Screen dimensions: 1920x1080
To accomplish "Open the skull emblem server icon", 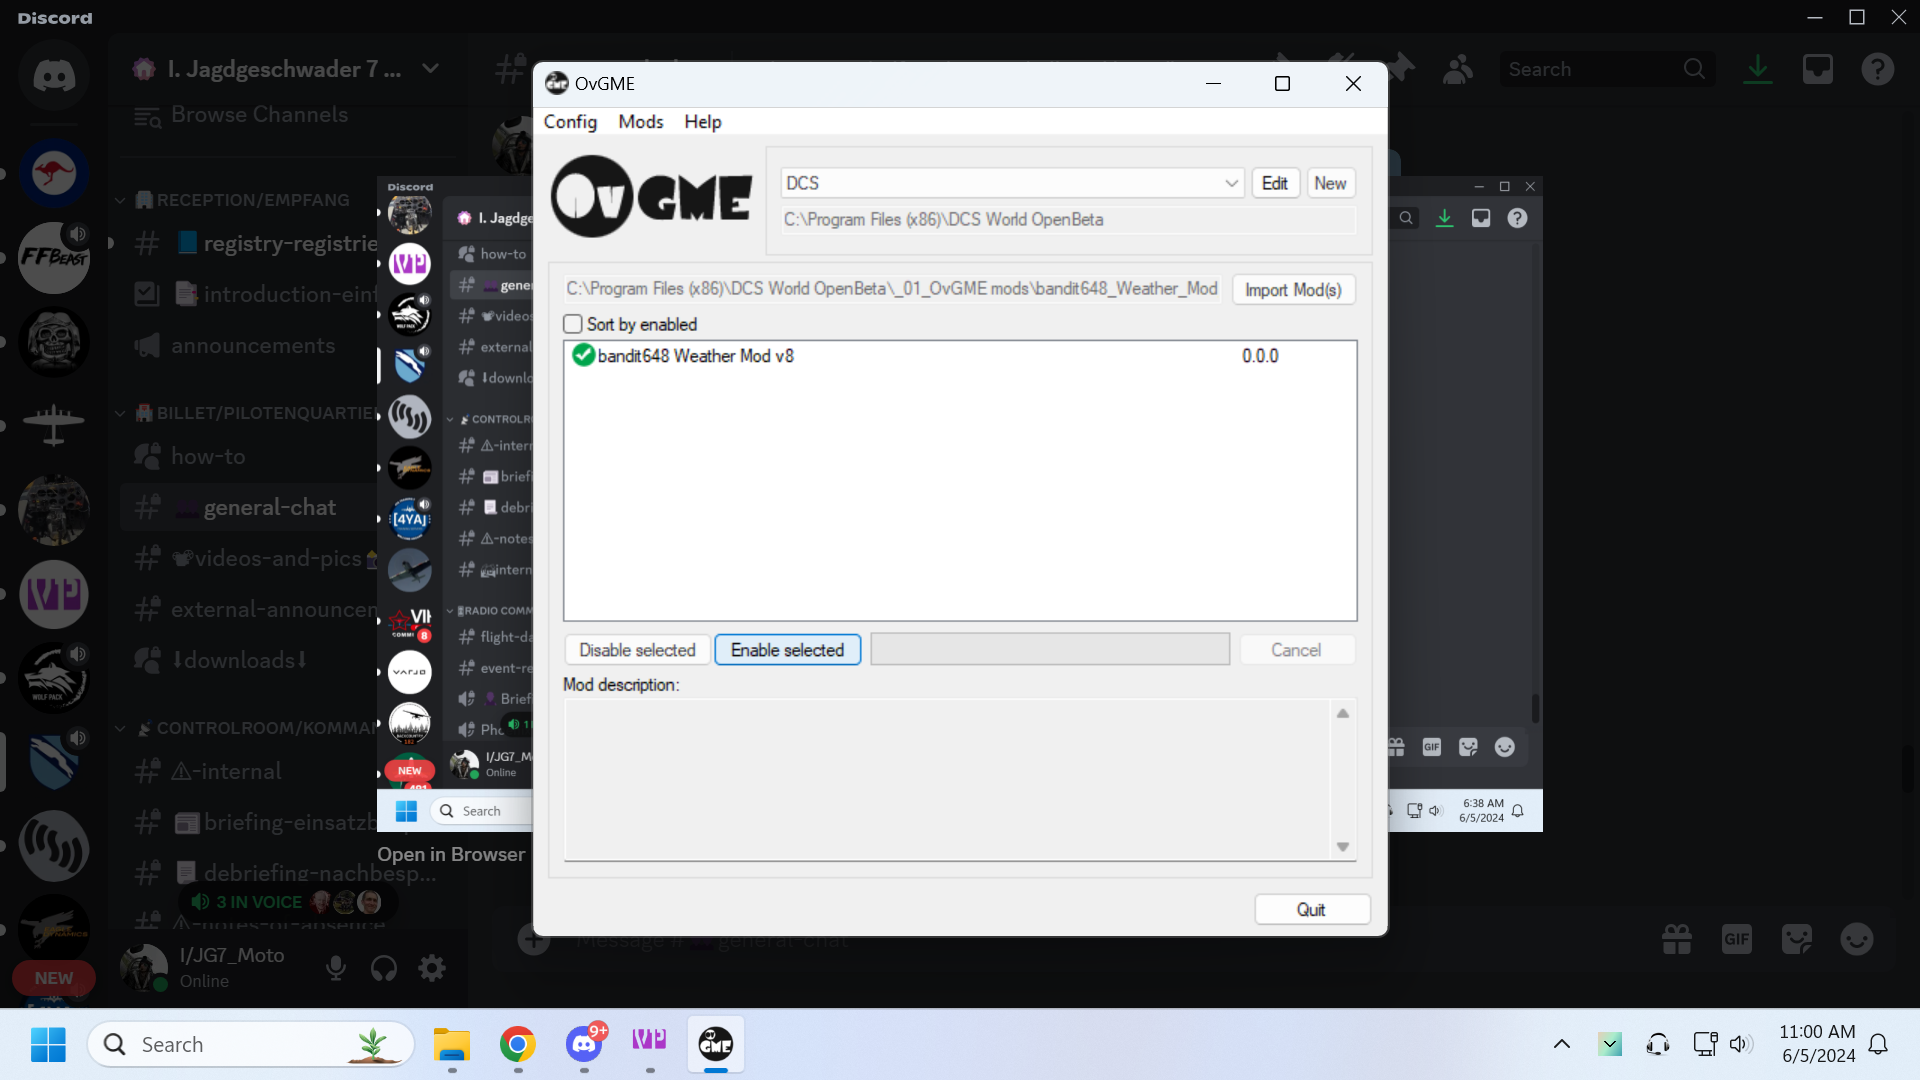I will 54,342.
